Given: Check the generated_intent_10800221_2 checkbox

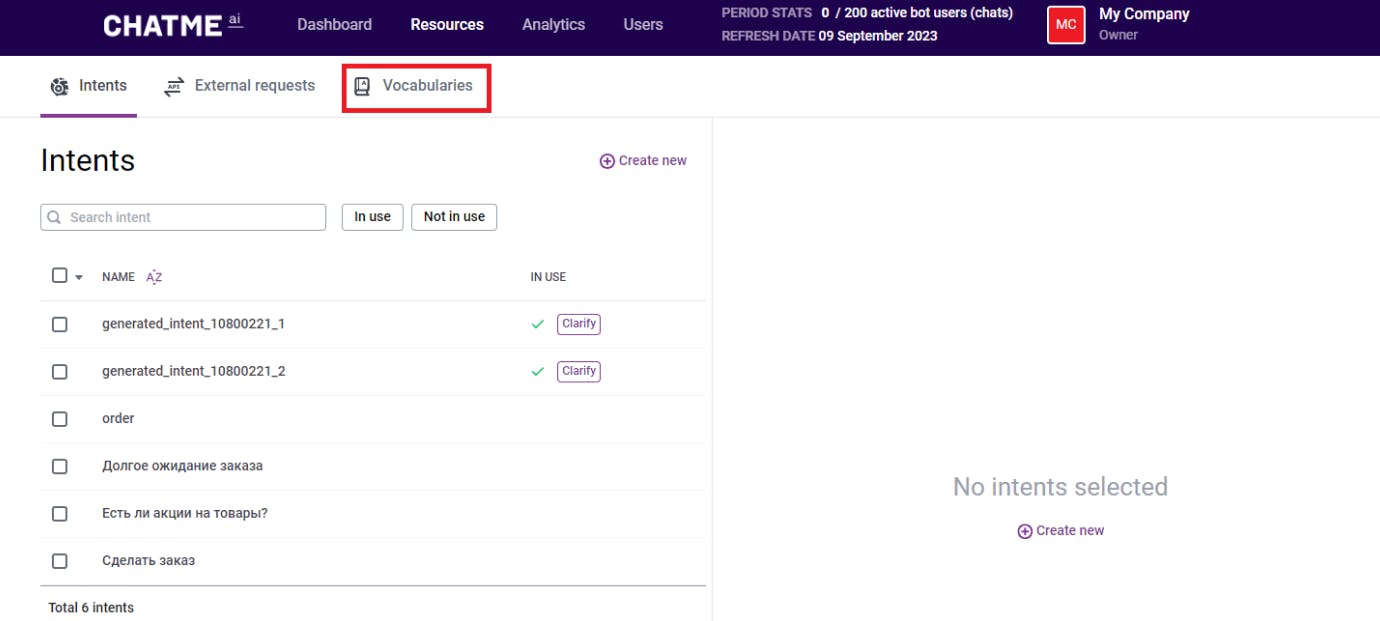Looking at the screenshot, I should (59, 371).
